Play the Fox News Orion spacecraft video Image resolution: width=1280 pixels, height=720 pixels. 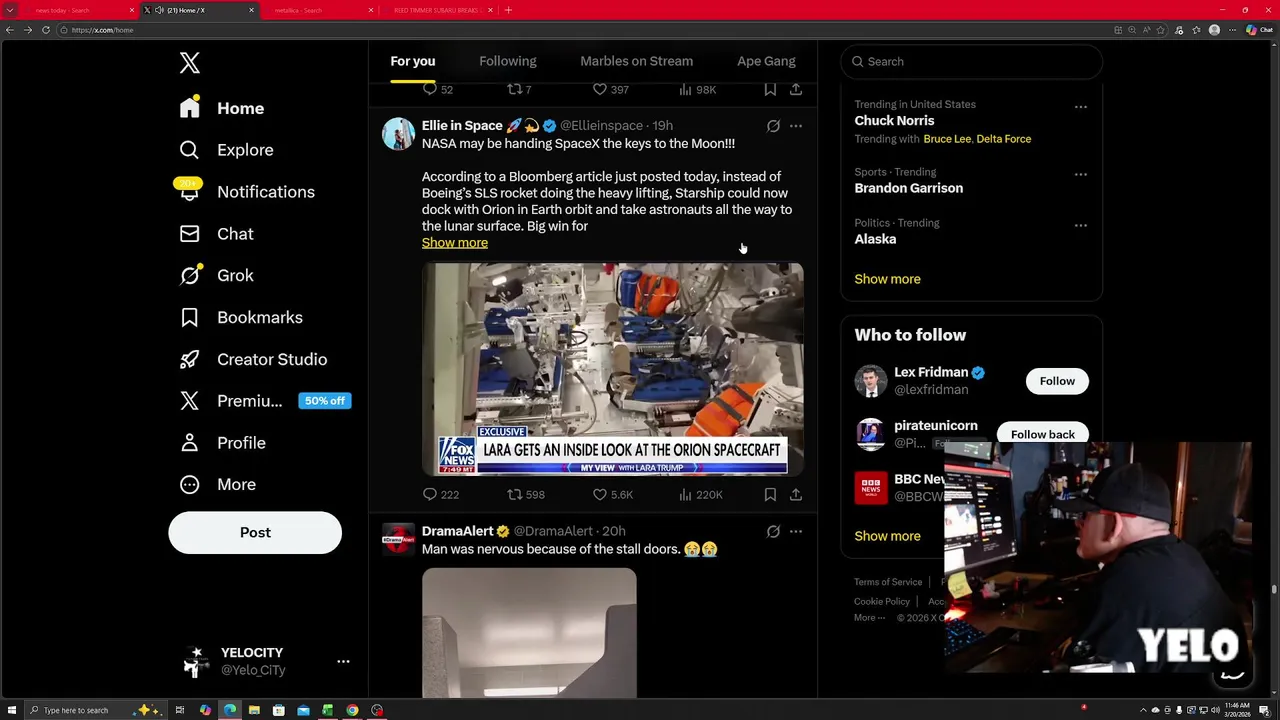coord(612,369)
